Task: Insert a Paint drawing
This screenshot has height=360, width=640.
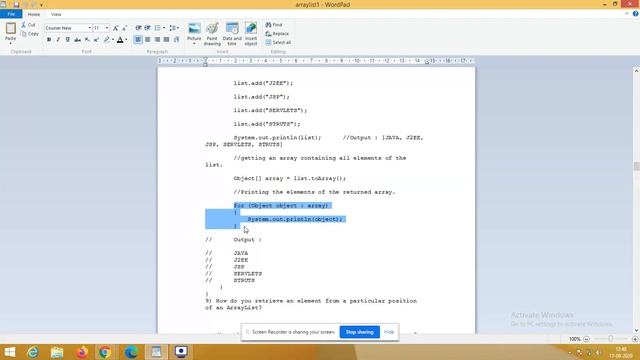Action: [212, 34]
